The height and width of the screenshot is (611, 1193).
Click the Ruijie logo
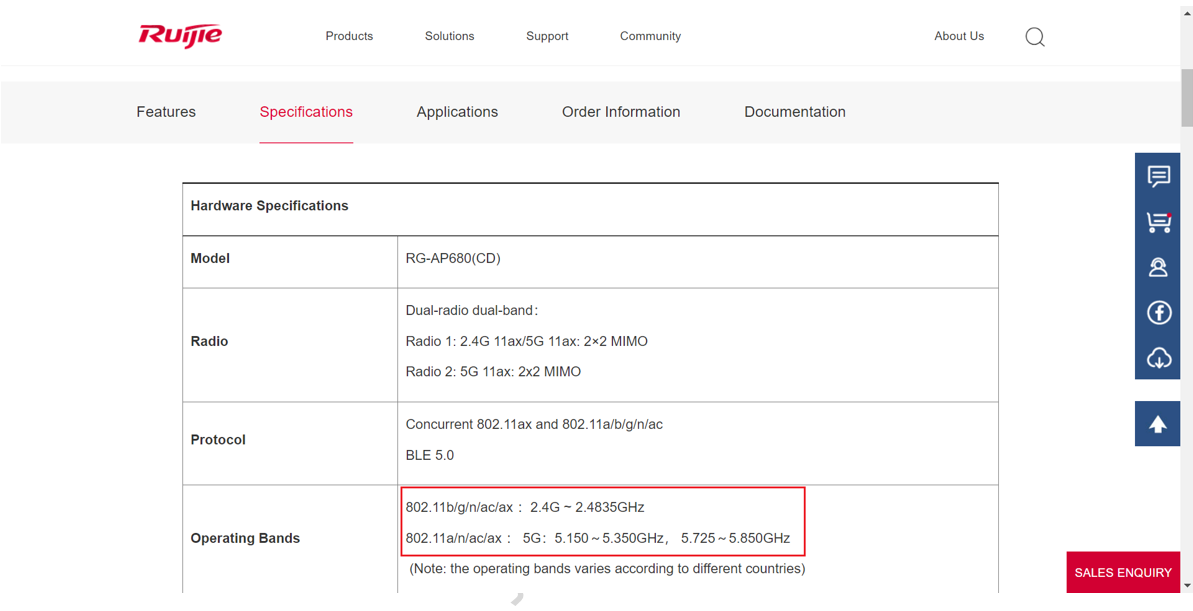click(x=180, y=36)
